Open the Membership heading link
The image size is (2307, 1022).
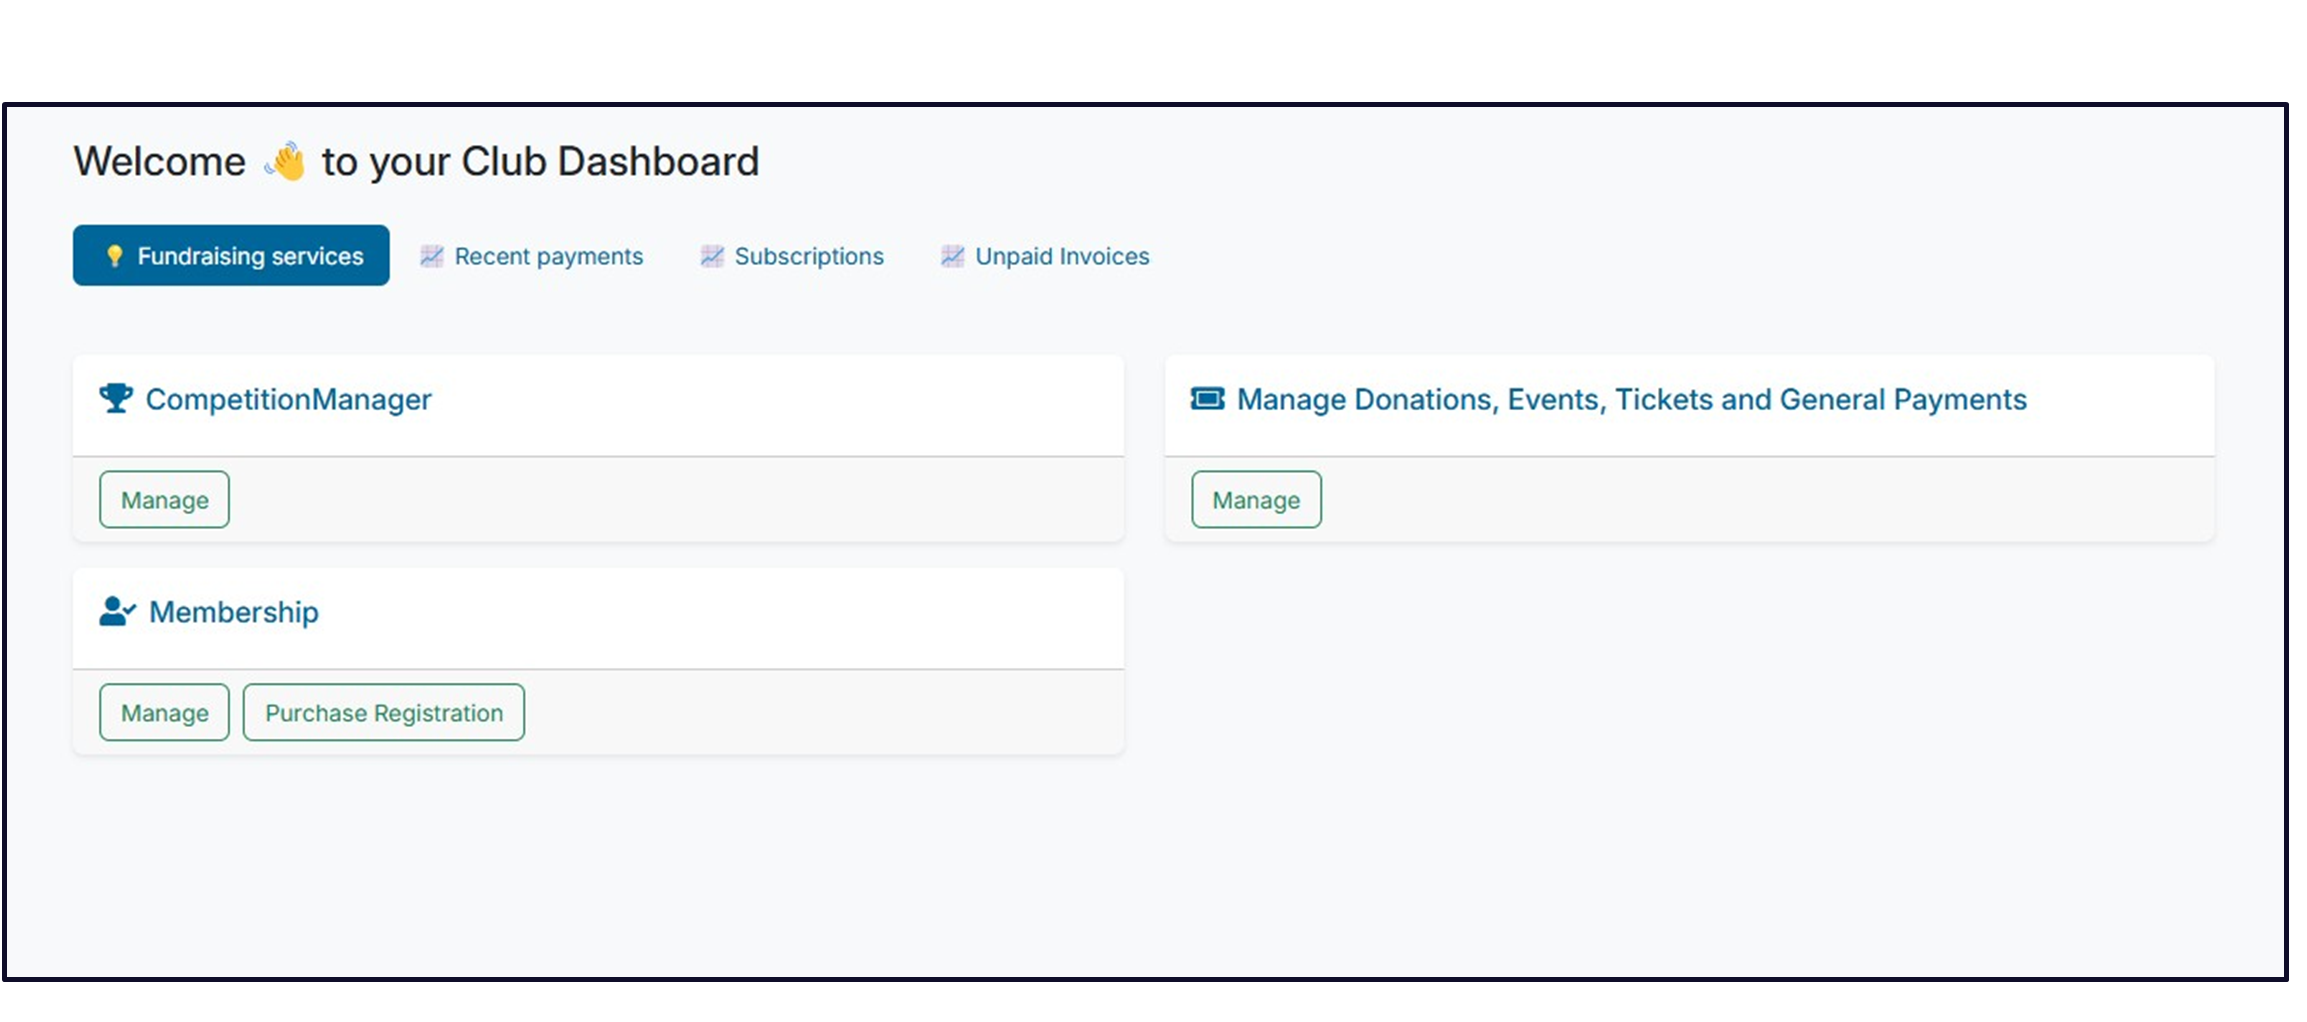pyautogui.click(x=232, y=611)
